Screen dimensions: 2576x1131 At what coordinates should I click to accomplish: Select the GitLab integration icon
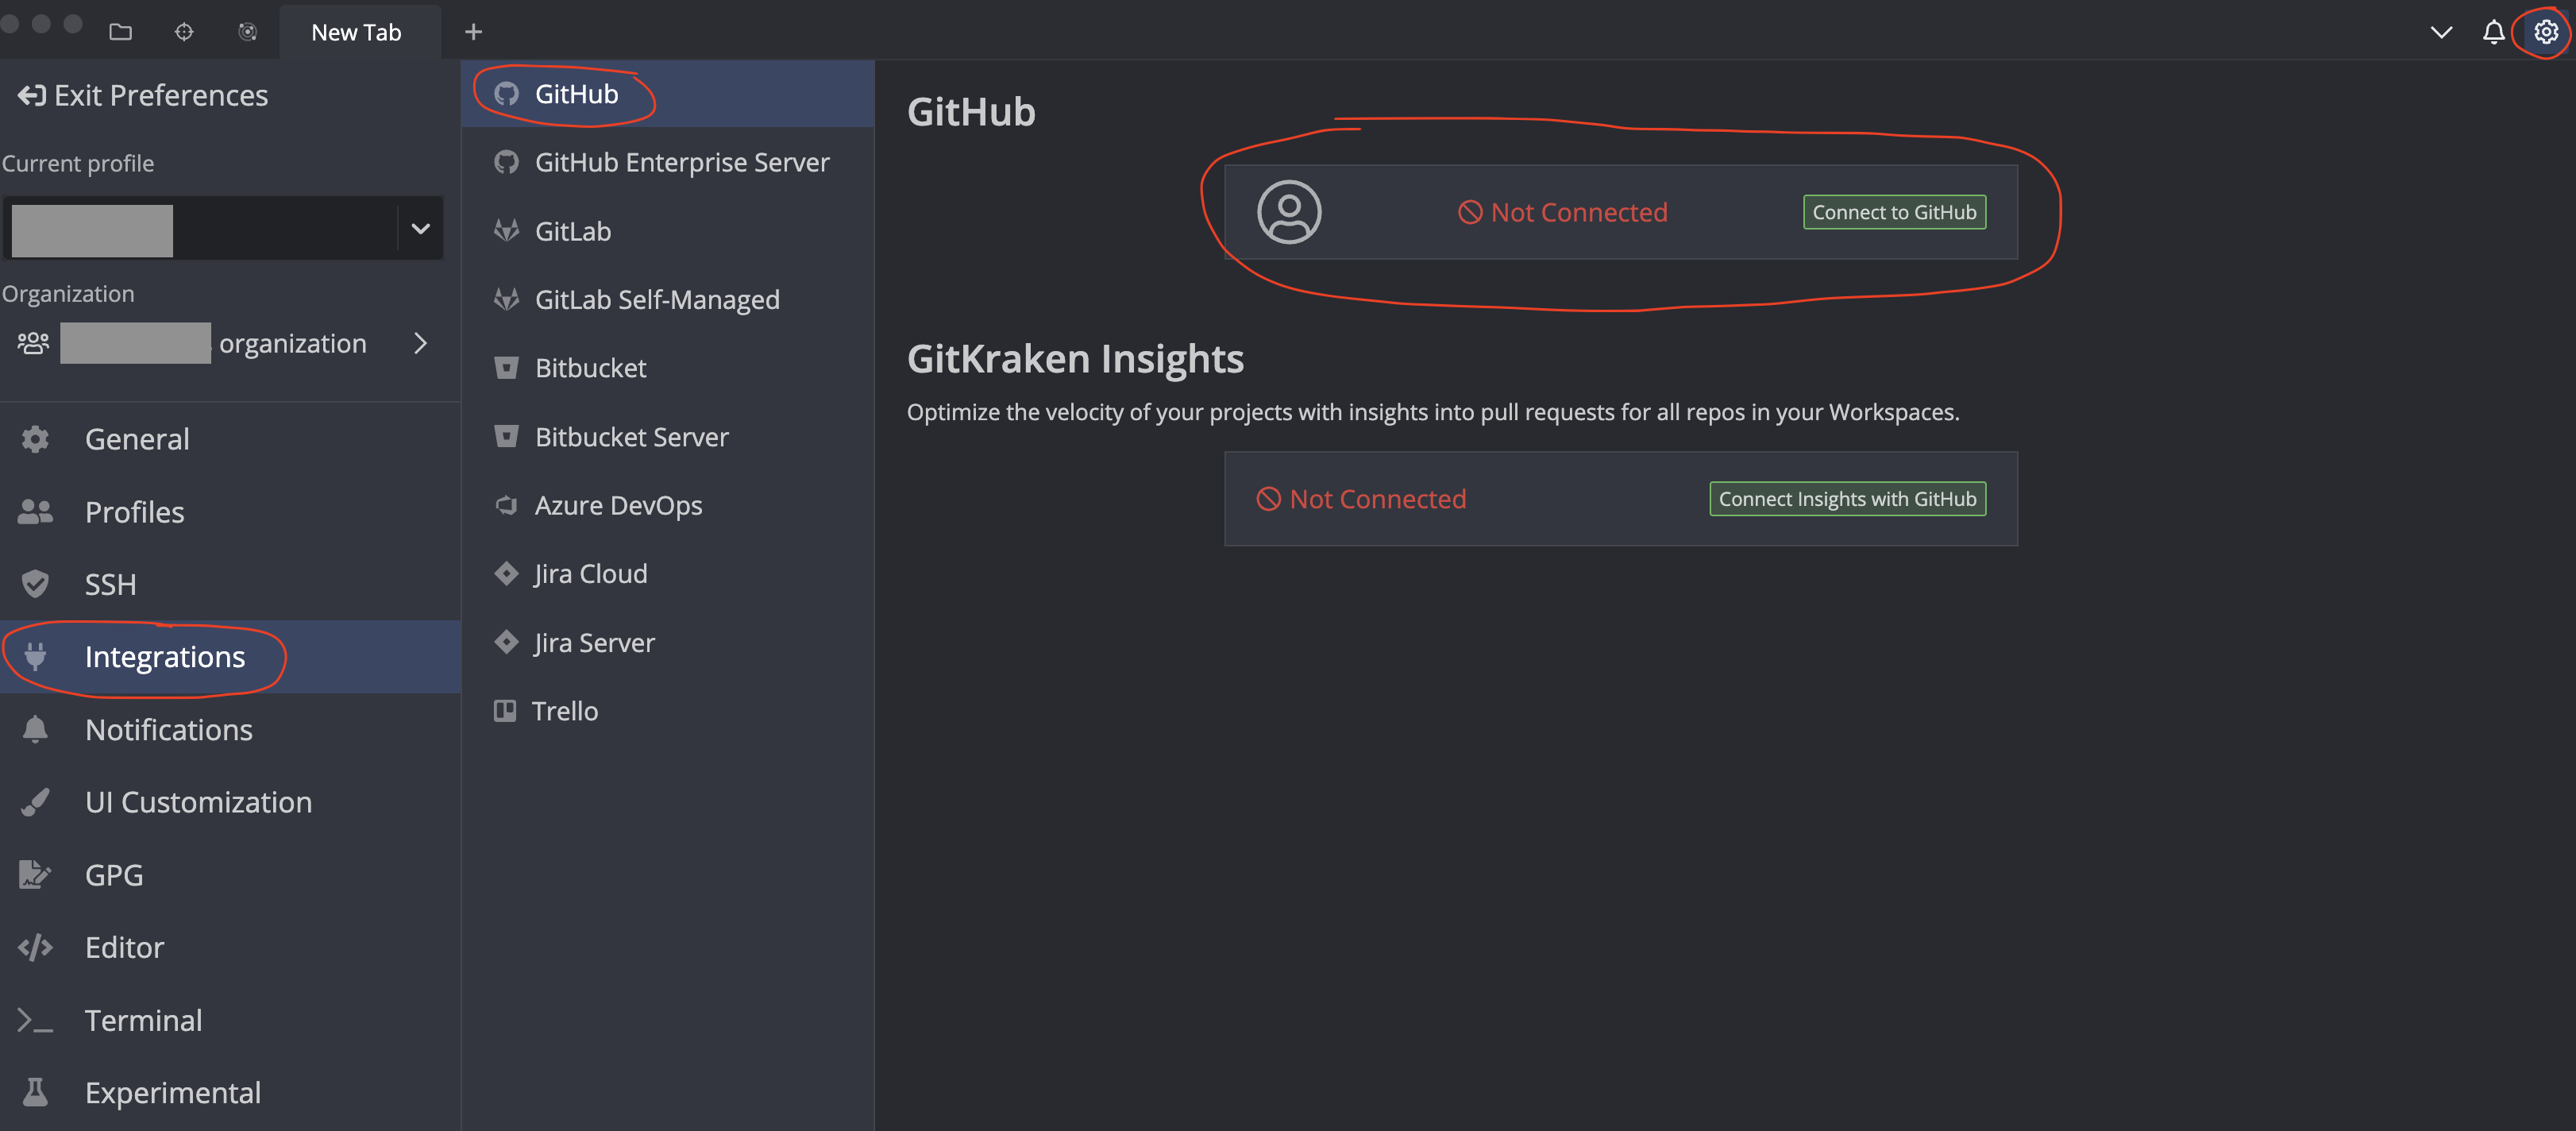(507, 230)
